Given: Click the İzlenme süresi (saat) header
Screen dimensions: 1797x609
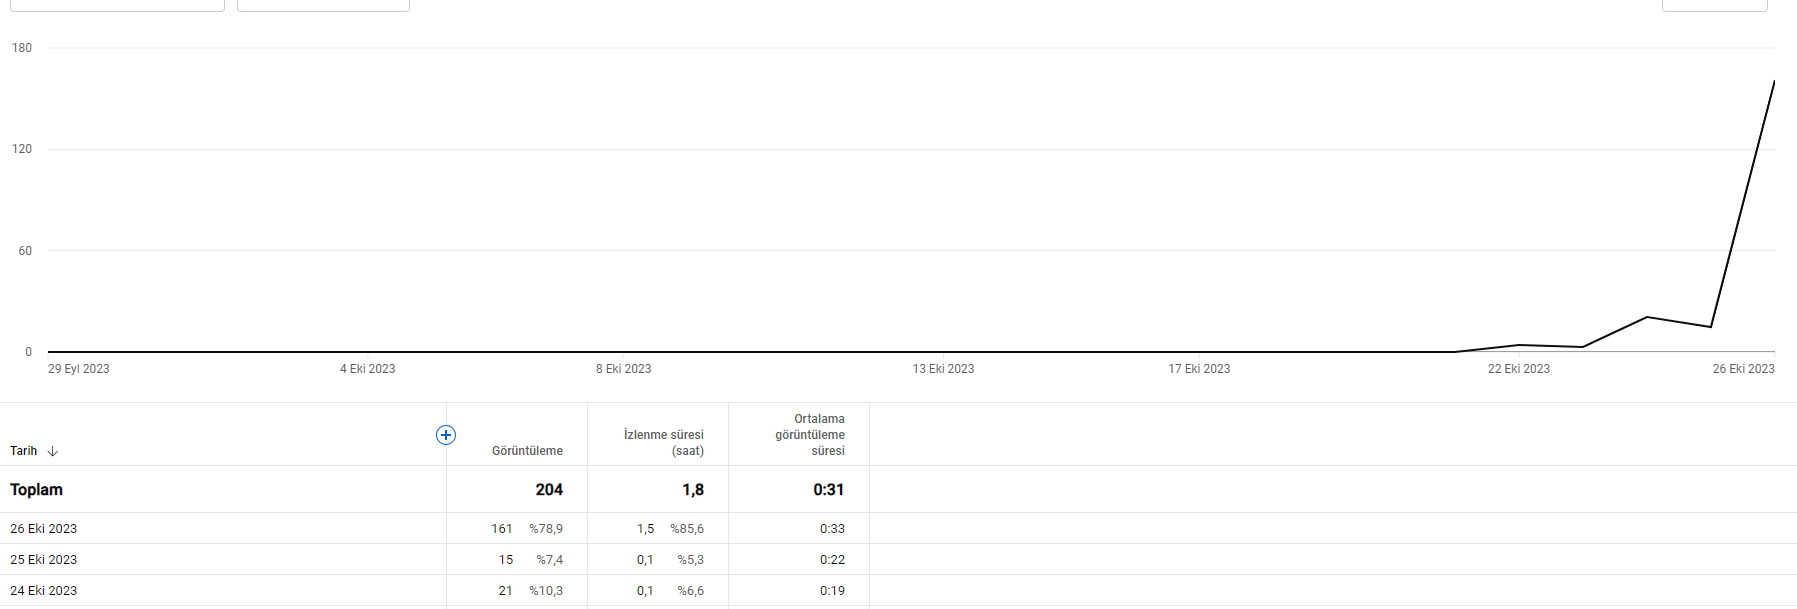Looking at the screenshot, I should [664, 443].
